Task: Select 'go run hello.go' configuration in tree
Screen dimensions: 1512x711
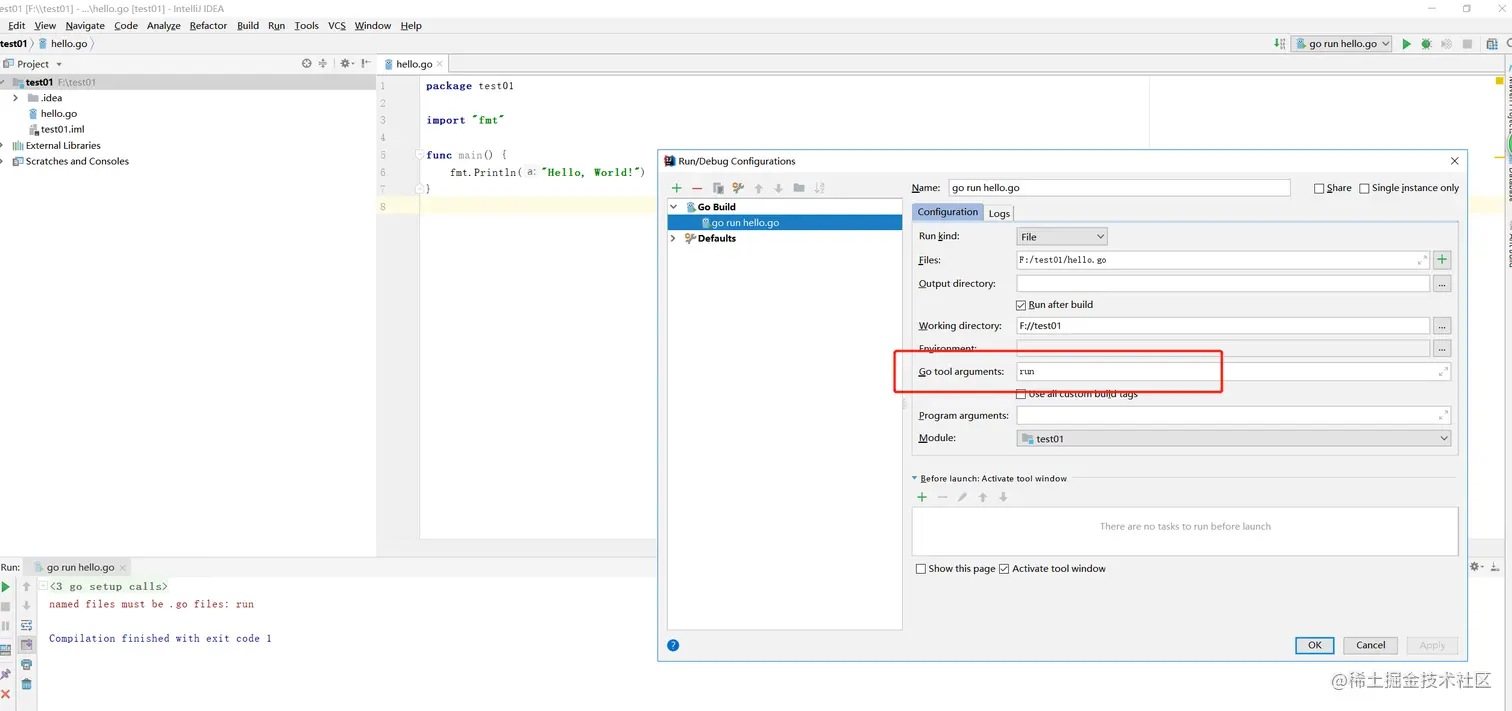Action: tap(785, 223)
